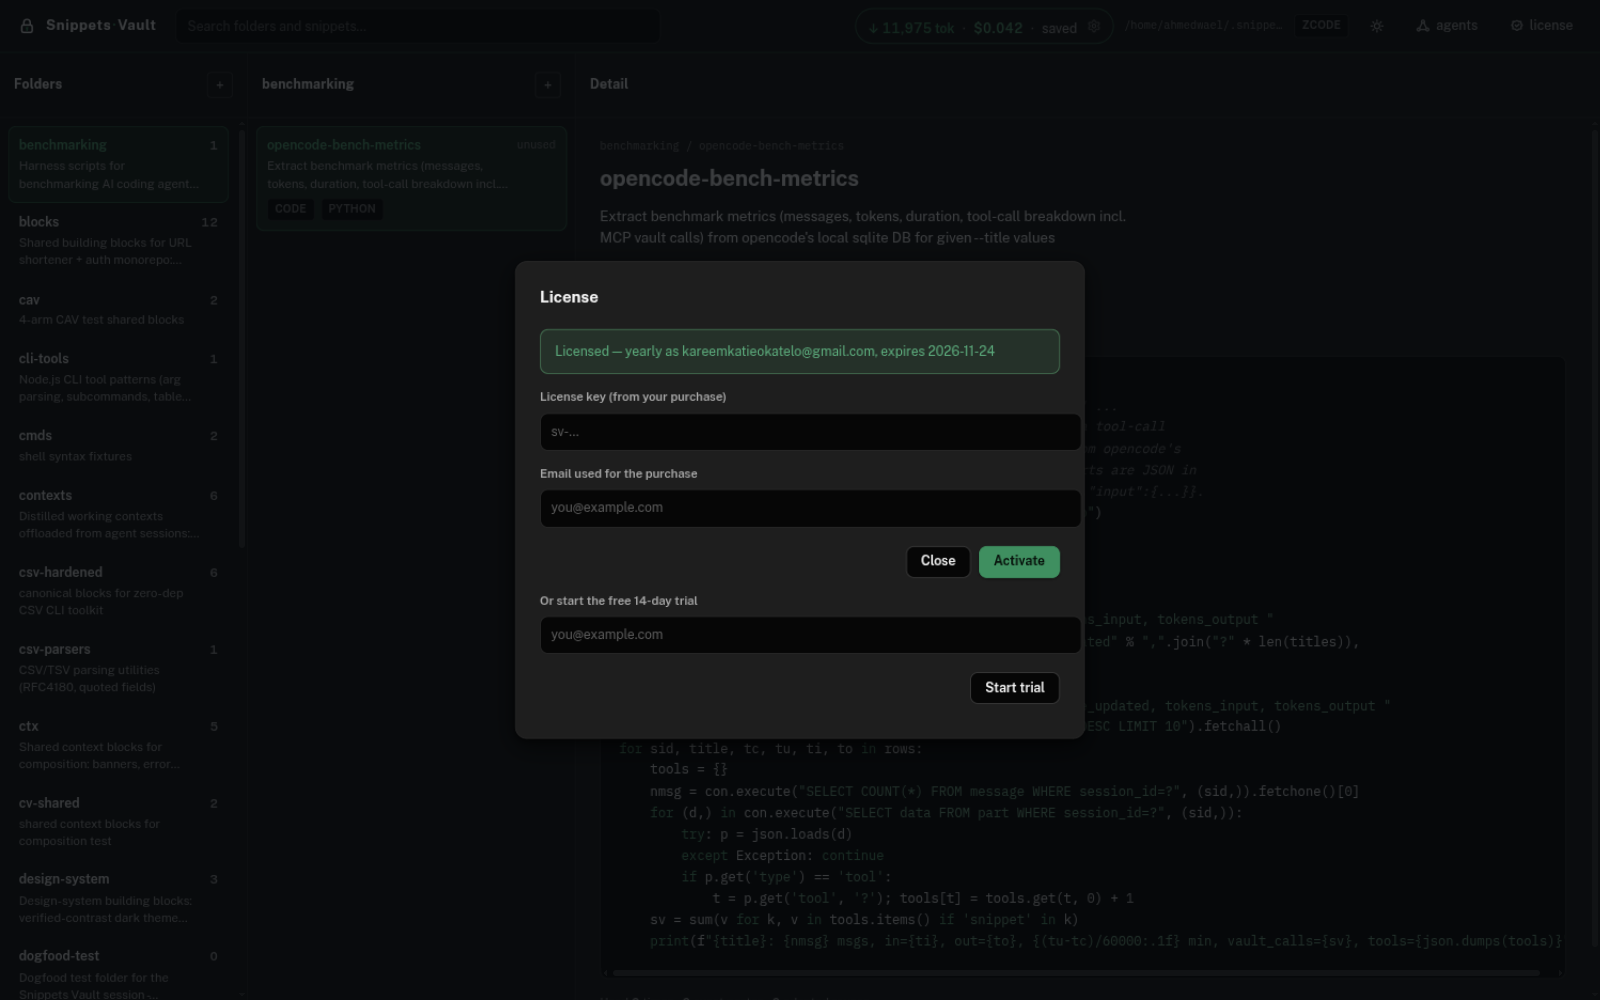Click the purchase email field
1600x1000 pixels.
(810, 508)
